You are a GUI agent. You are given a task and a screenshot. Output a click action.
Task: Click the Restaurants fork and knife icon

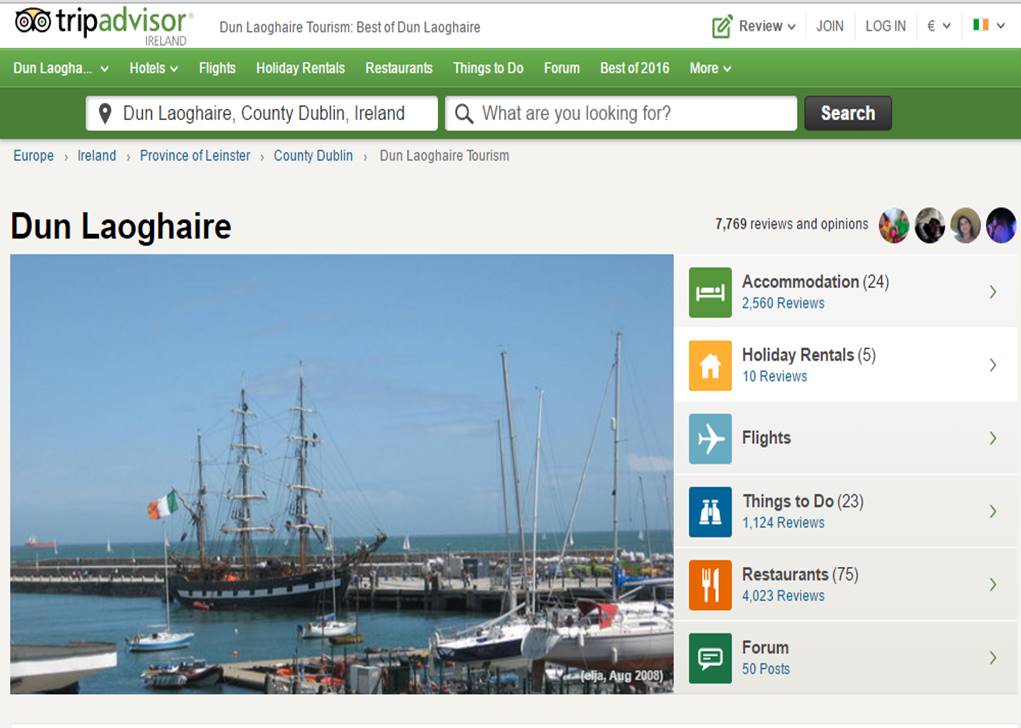point(710,585)
